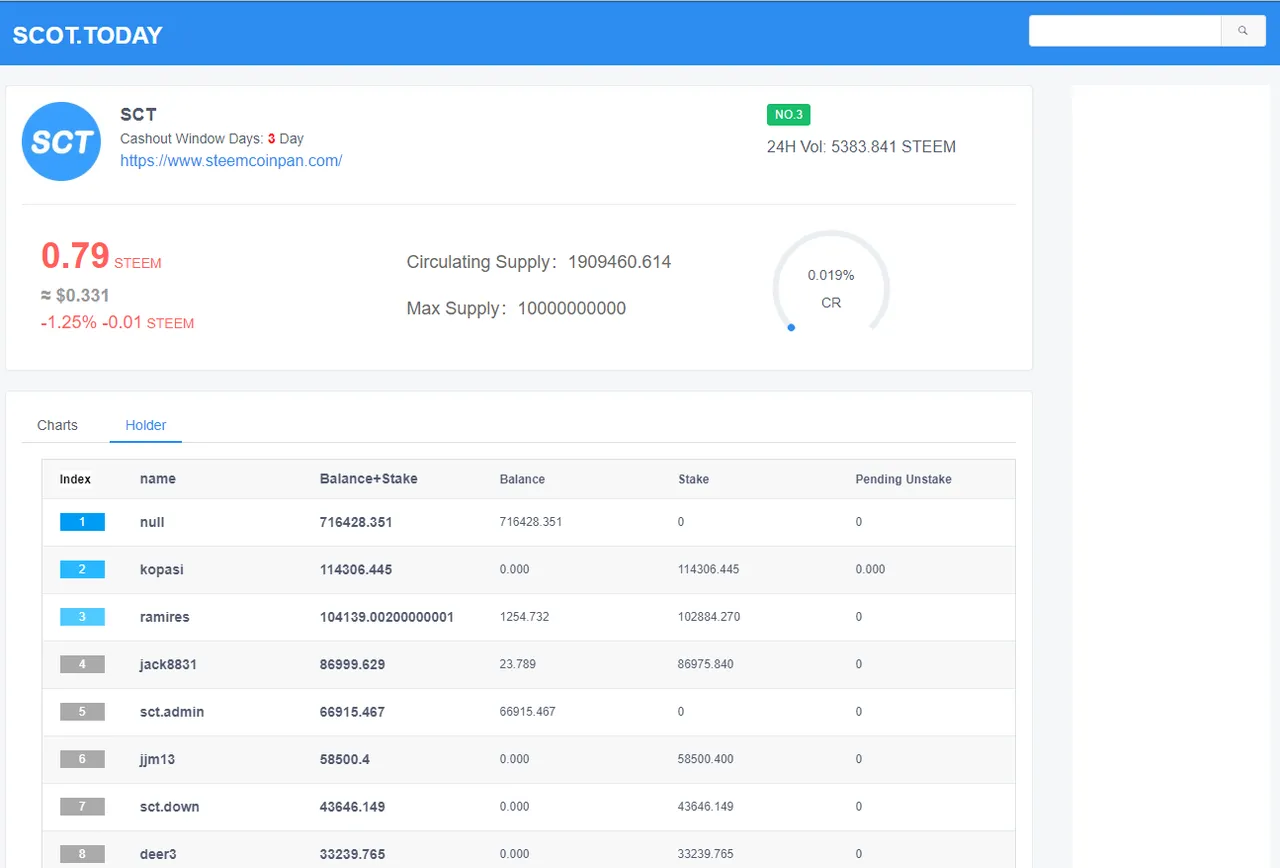Switch to the Charts tab
Screen dimensions: 1280x868
(x=57, y=425)
